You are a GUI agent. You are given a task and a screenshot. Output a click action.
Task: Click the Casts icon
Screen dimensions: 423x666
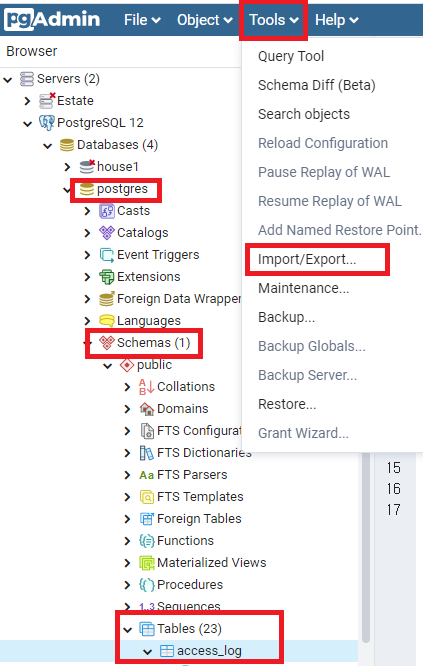pos(107,211)
